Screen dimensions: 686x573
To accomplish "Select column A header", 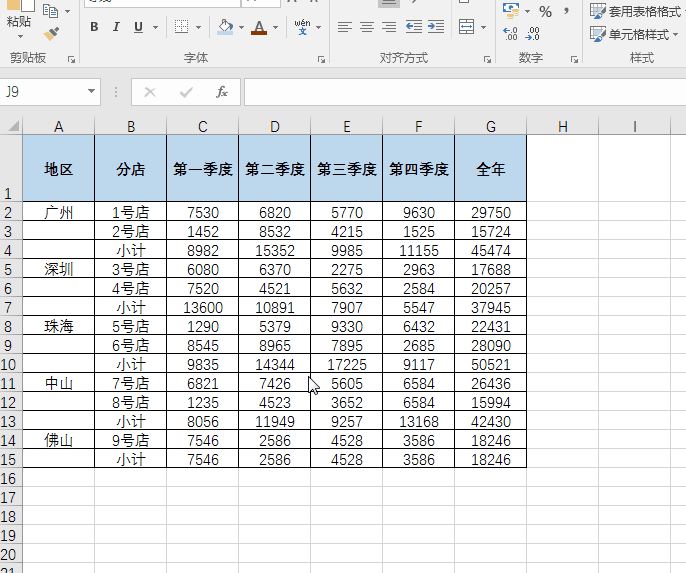I will tap(59, 126).
